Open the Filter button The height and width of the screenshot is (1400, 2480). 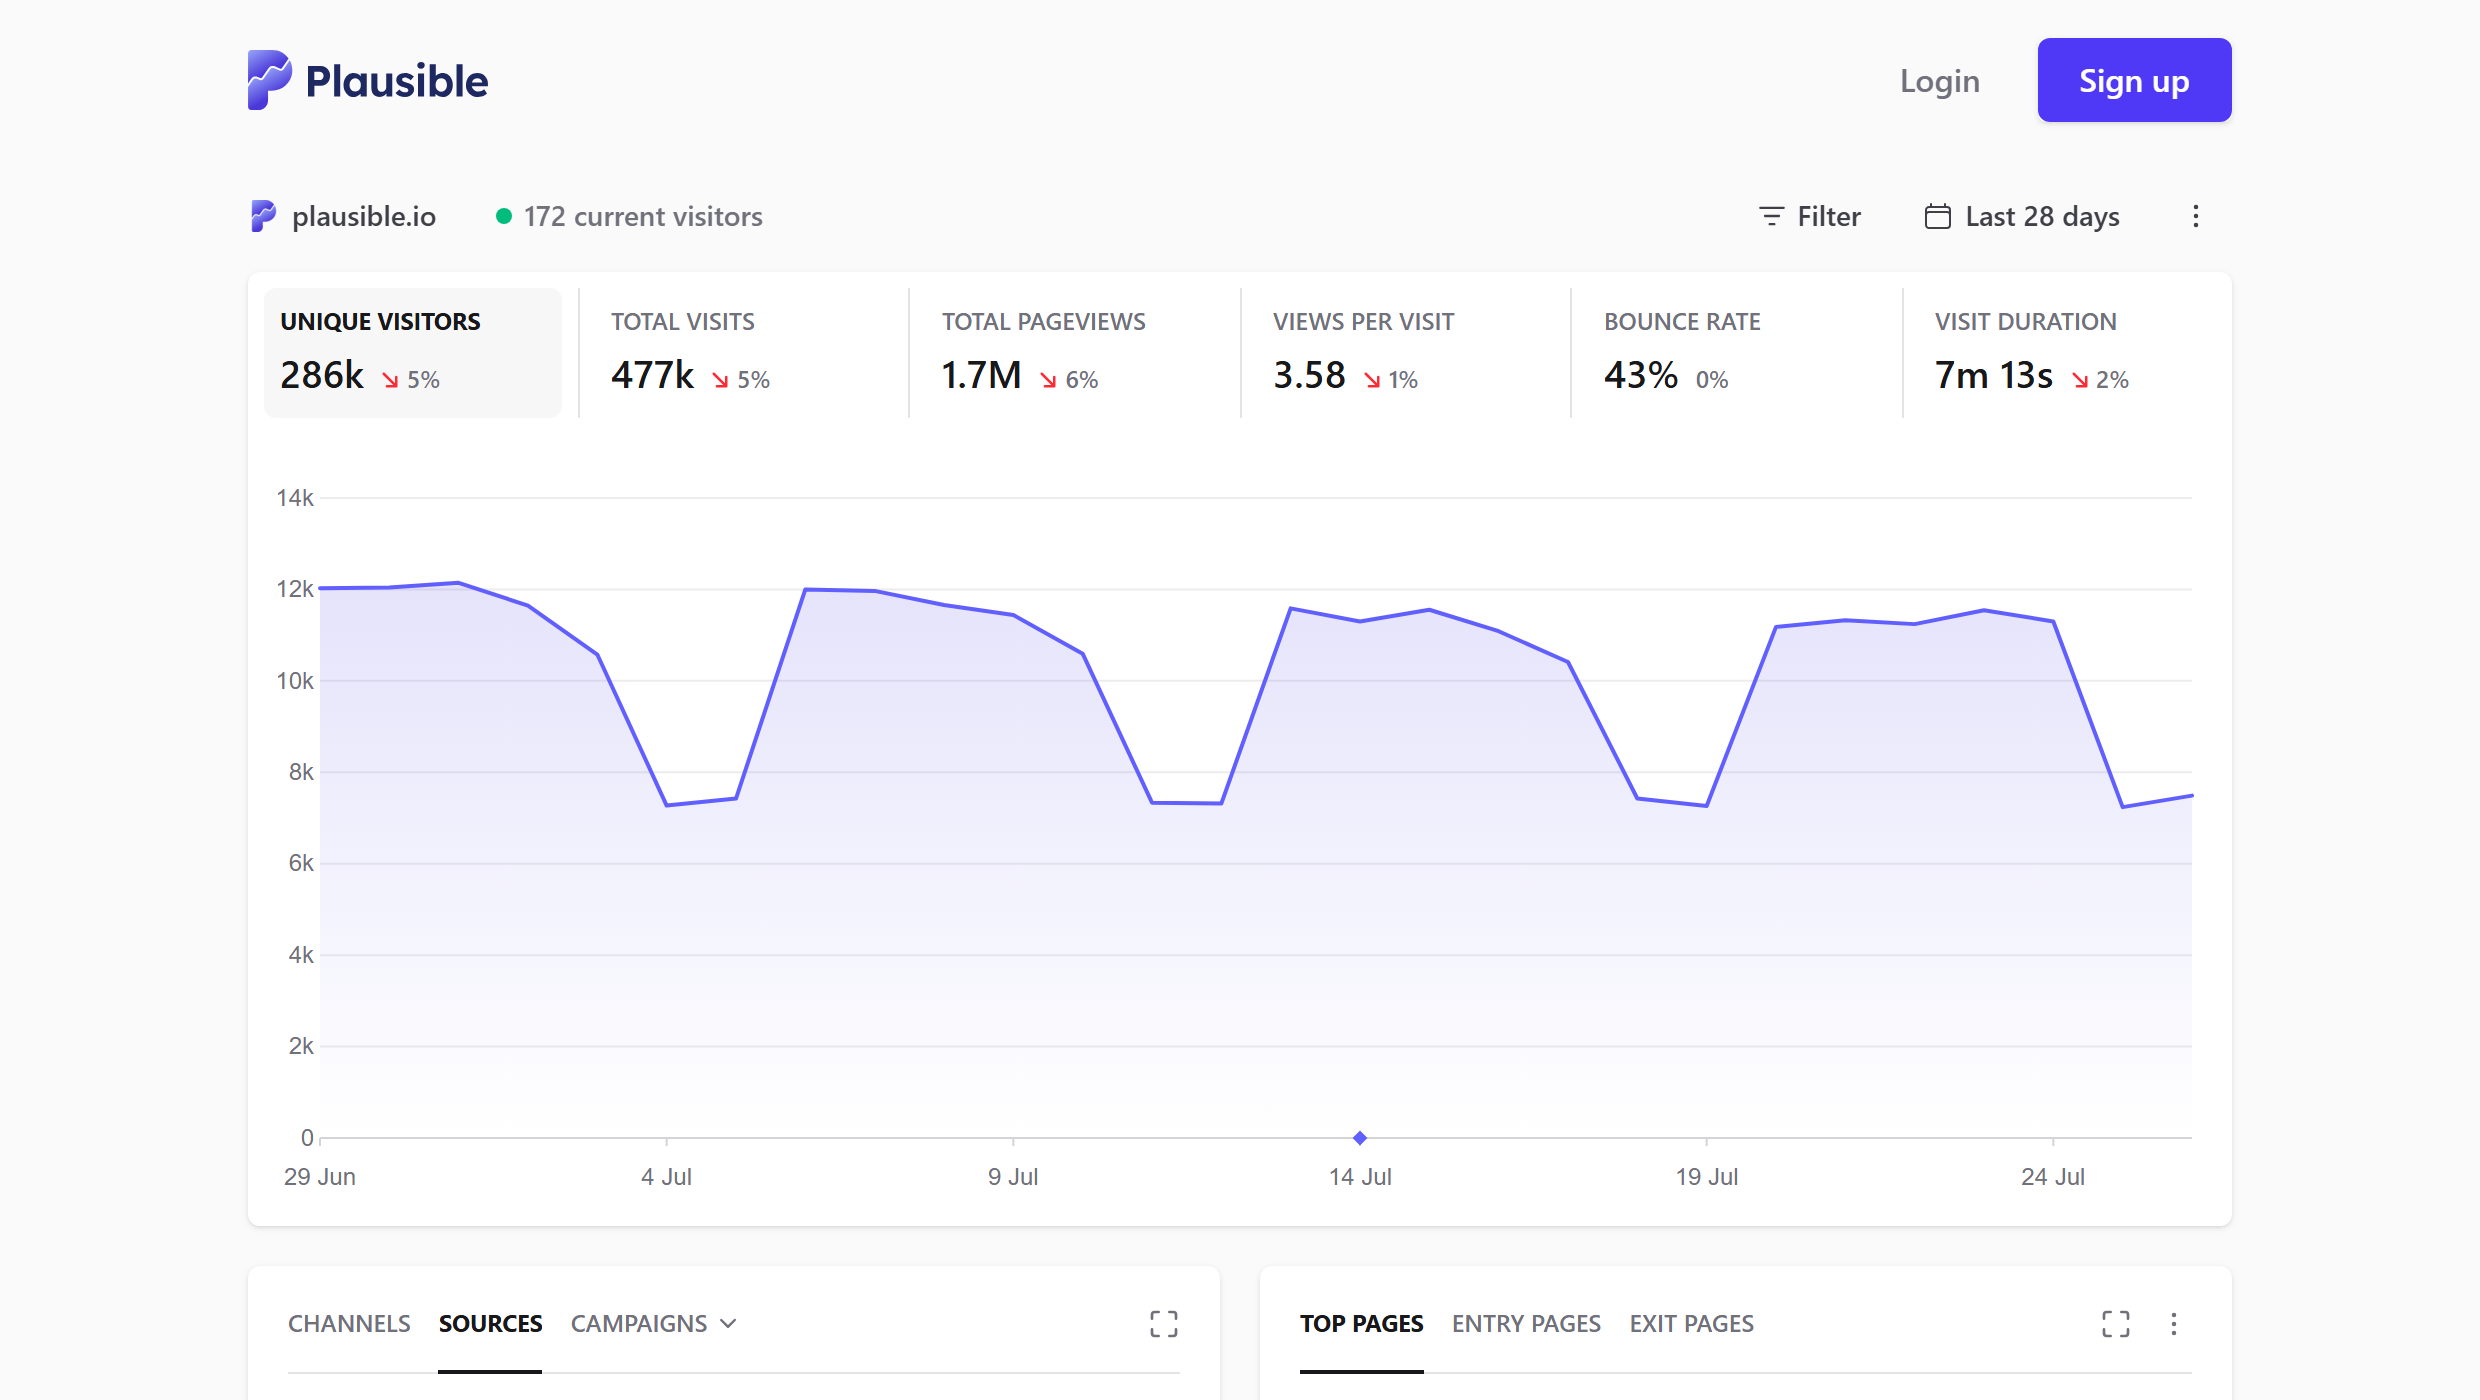pyautogui.click(x=1809, y=216)
